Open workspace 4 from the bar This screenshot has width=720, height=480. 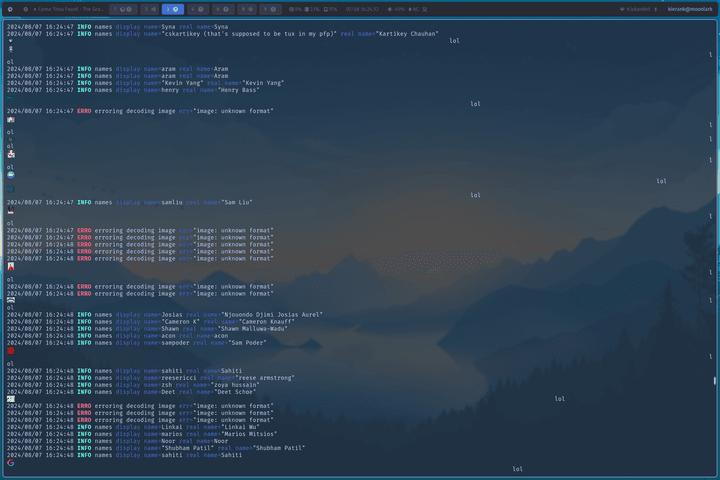(x=197, y=9)
